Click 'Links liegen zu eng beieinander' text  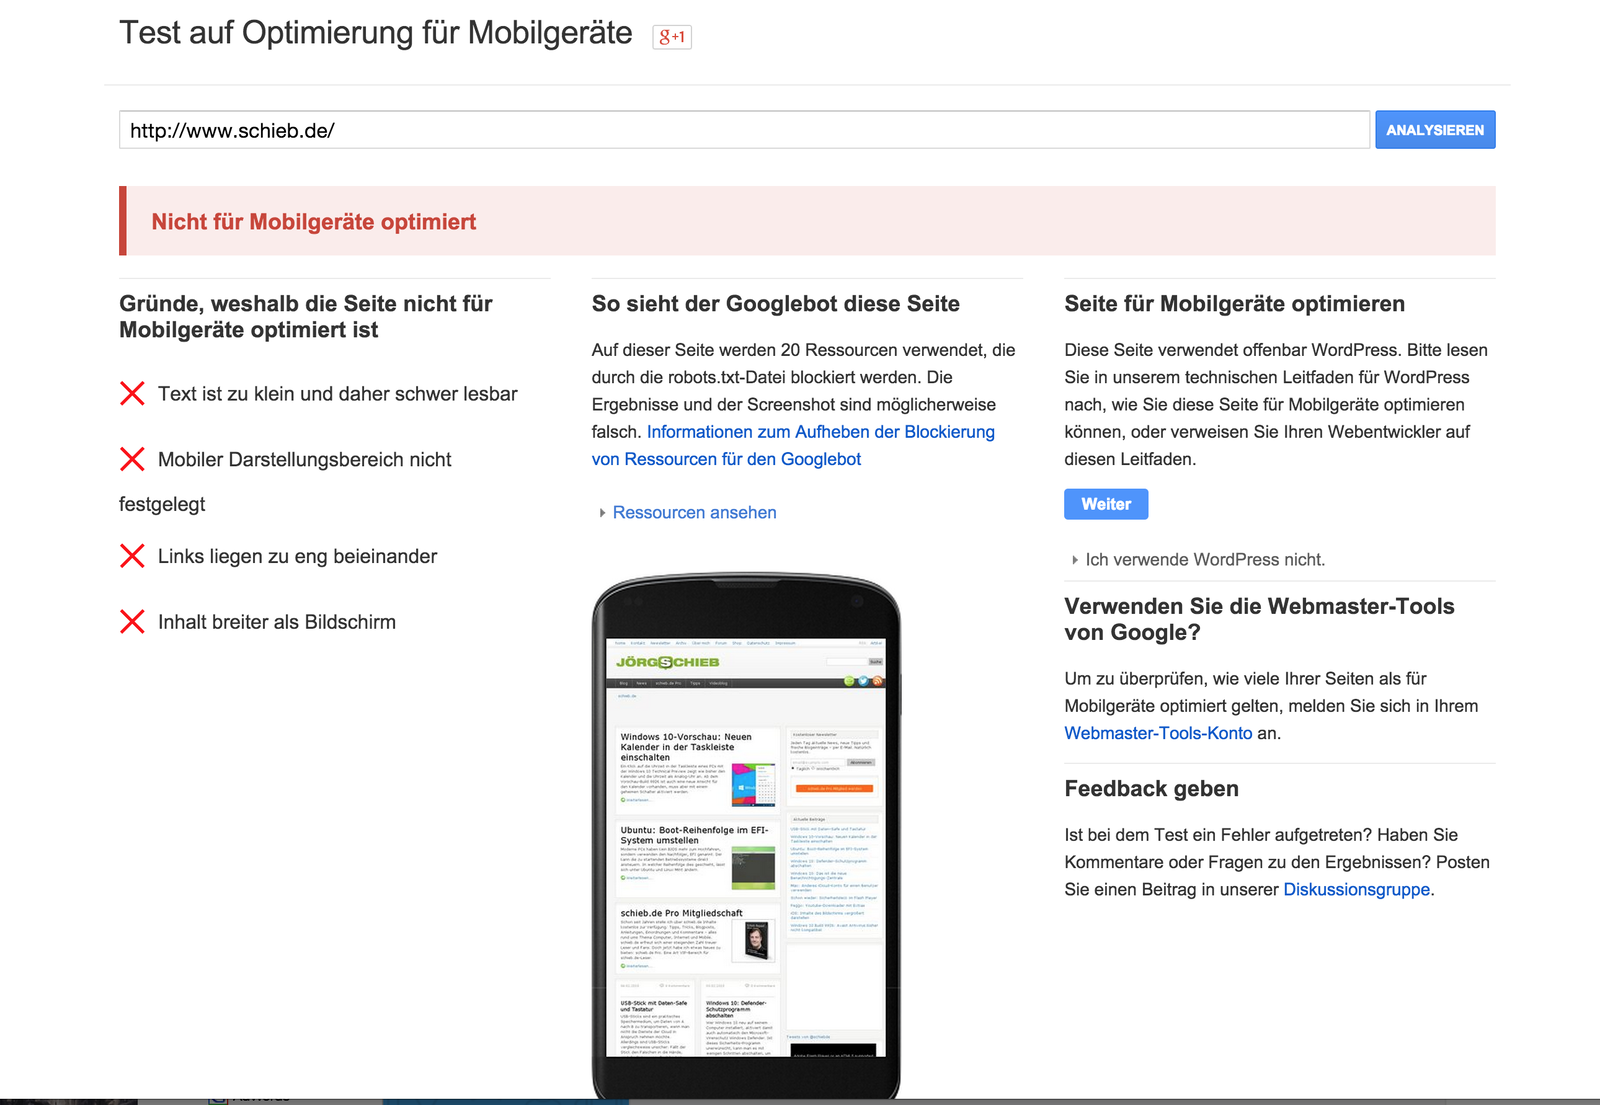[297, 556]
